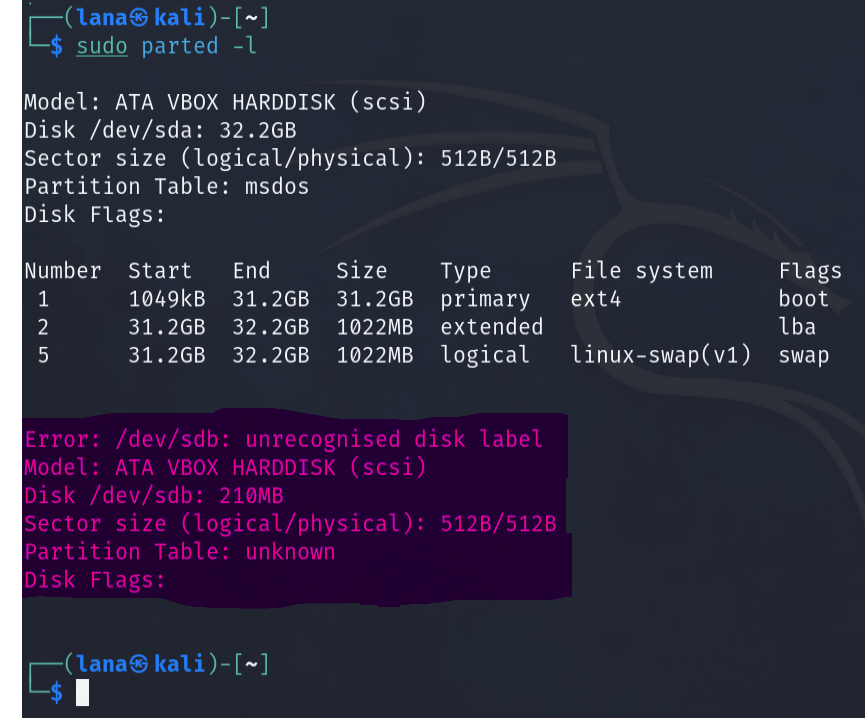The height and width of the screenshot is (718, 865).
Task: Click the Kali skull icon in bottom prompt
Action: pyautogui.click(x=138, y=663)
